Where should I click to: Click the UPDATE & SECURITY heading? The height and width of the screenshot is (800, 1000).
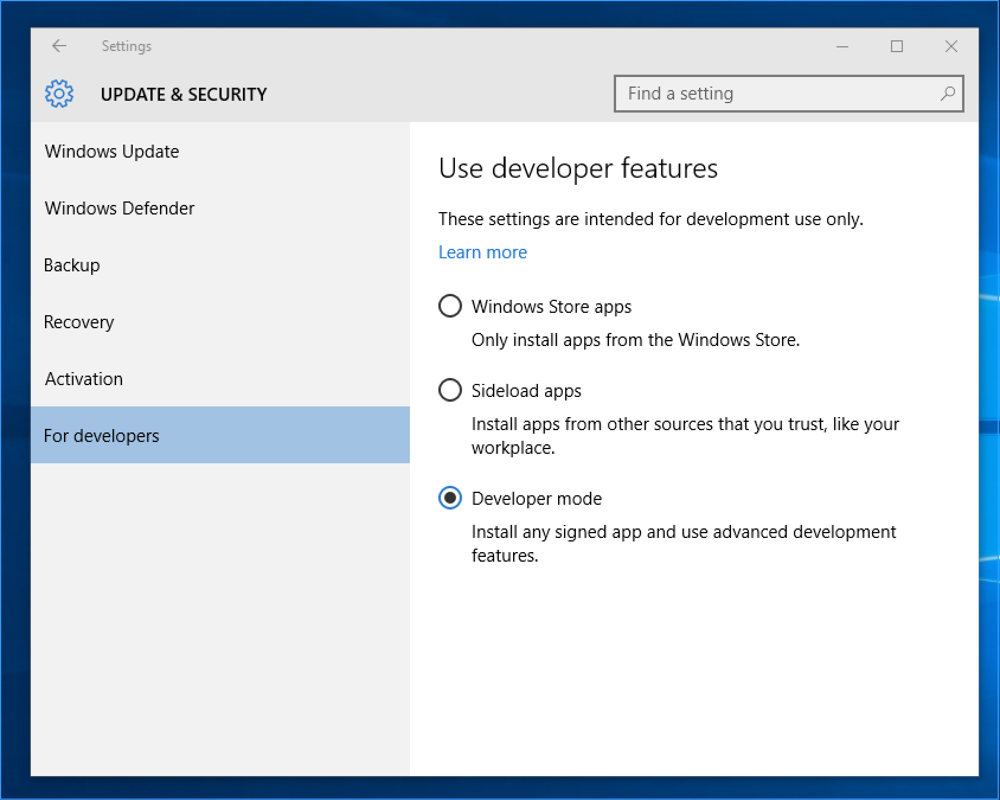coord(184,94)
